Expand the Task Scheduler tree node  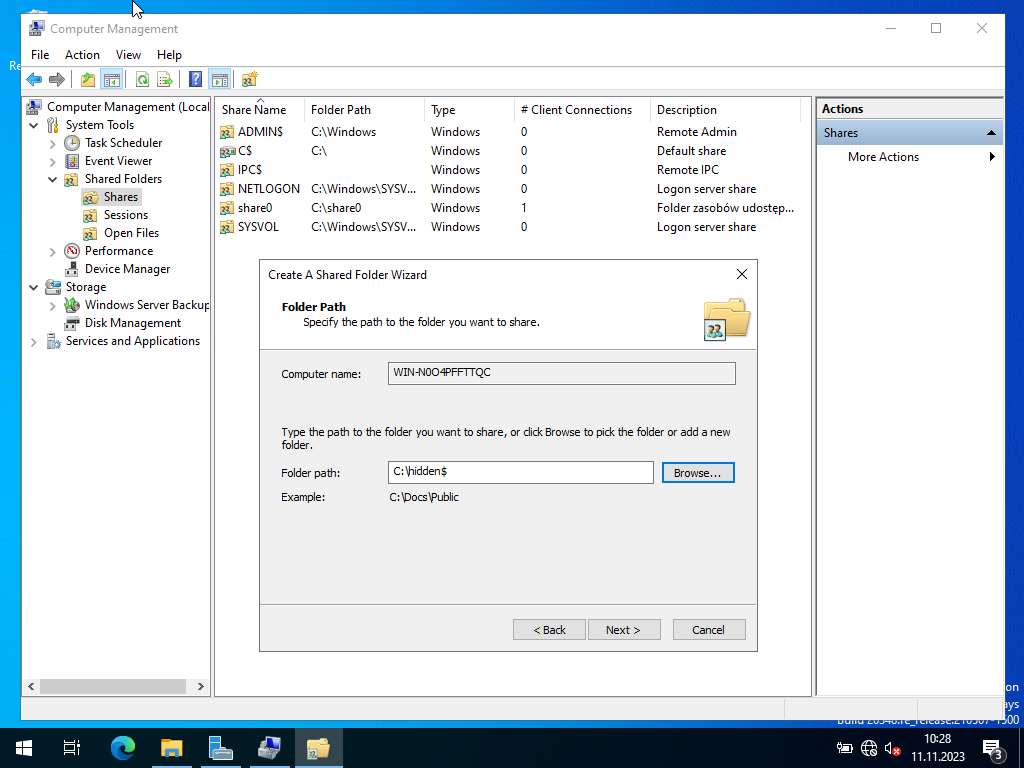point(53,143)
